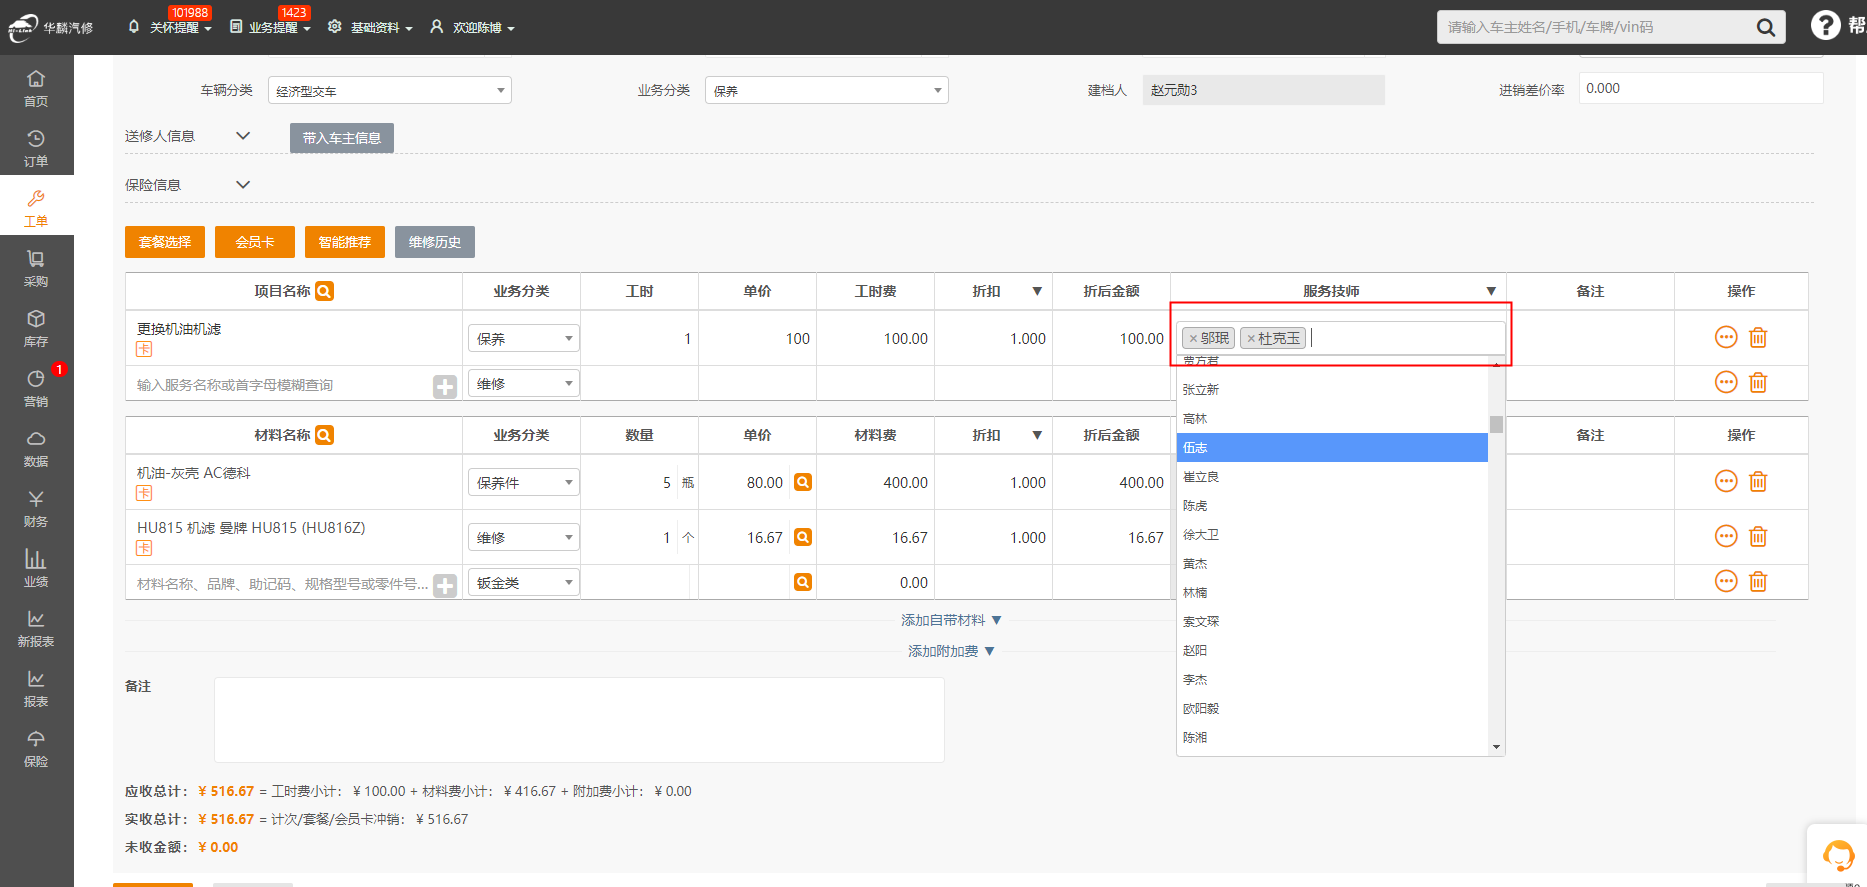Viewport: 1867px width, 887px height.
Task: Open the 服务技师 header dropdown arrow
Action: coord(1491,291)
